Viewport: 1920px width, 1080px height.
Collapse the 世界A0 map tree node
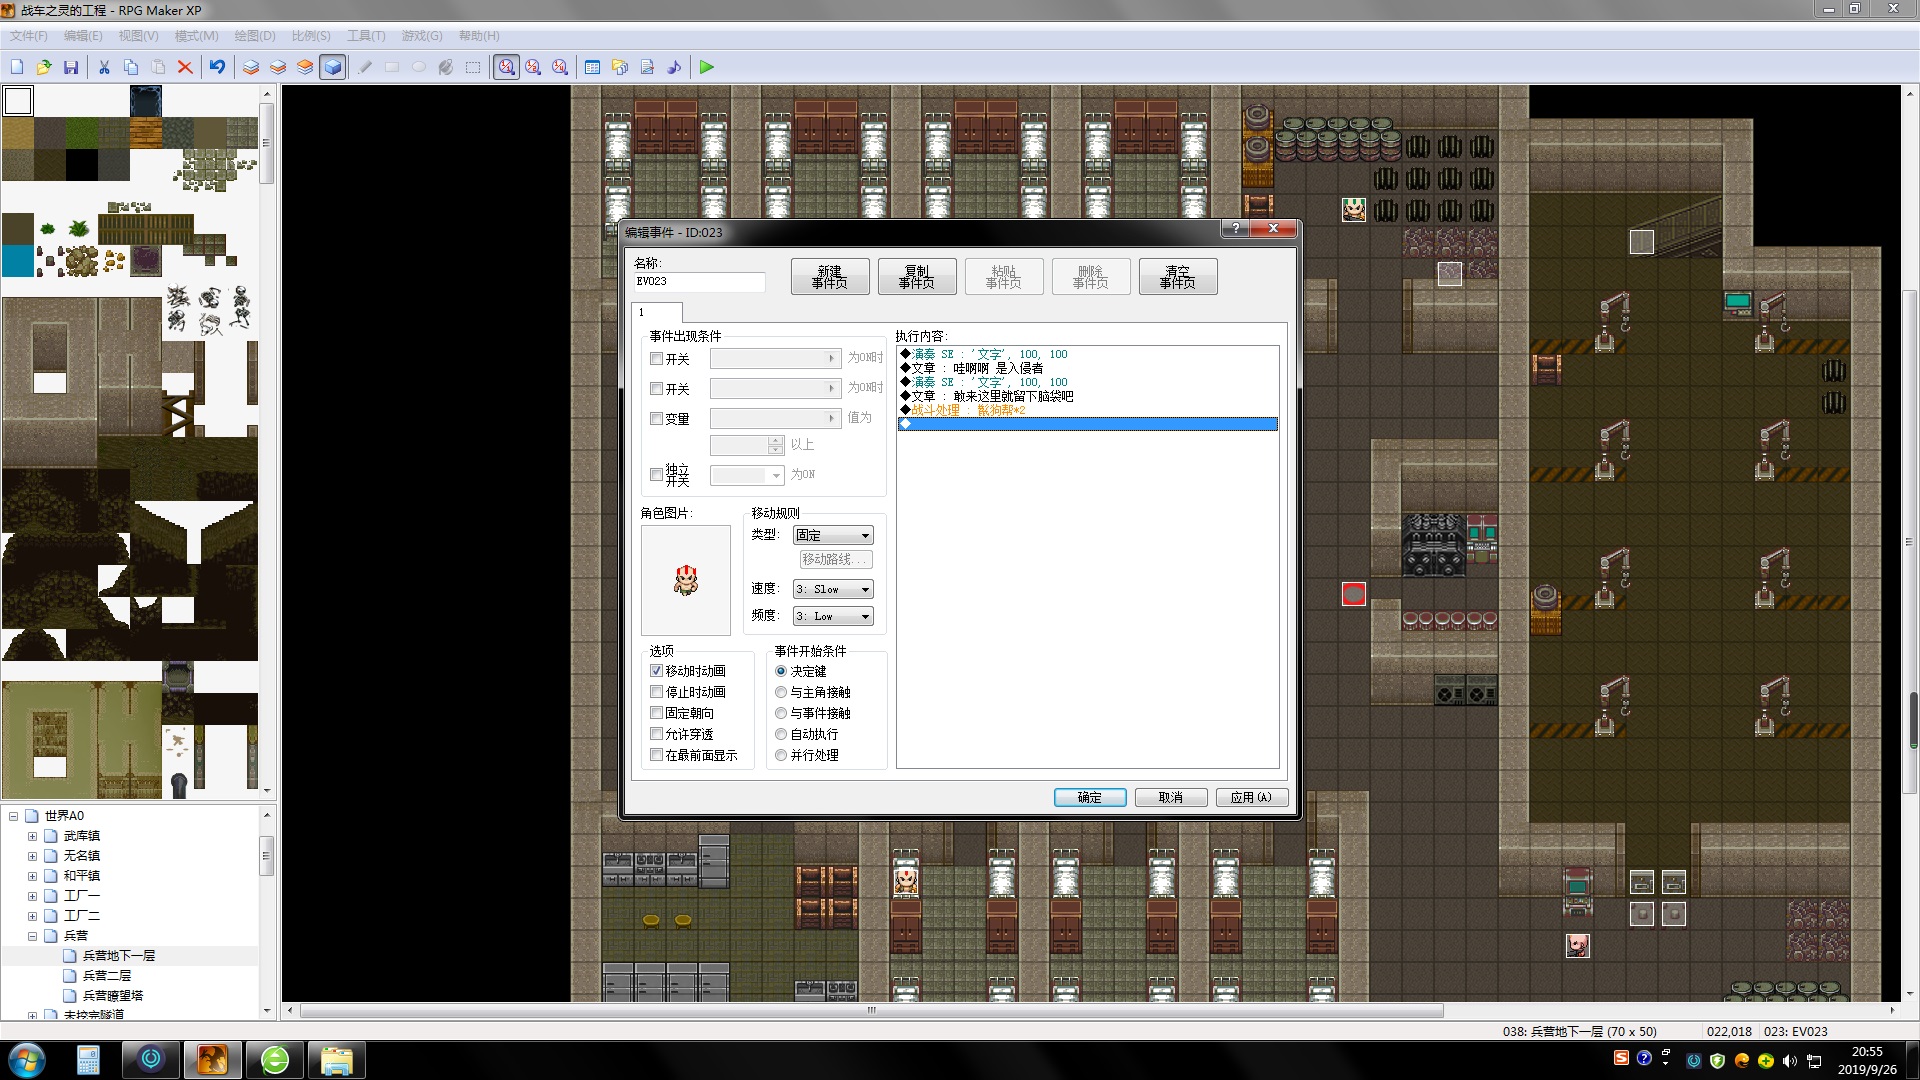pyautogui.click(x=13, y=816)
